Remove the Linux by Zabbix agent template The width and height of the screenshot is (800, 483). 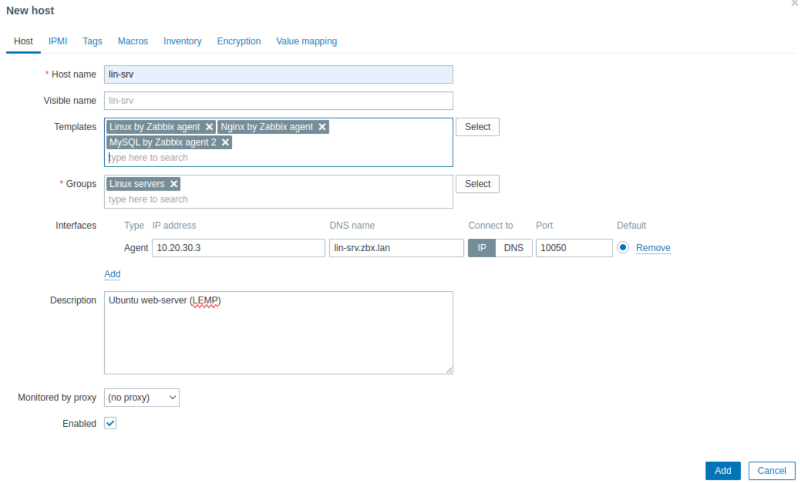point(209,127)
